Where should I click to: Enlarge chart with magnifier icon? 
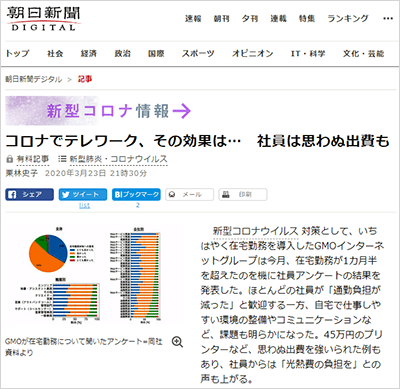tap(177, 342)
